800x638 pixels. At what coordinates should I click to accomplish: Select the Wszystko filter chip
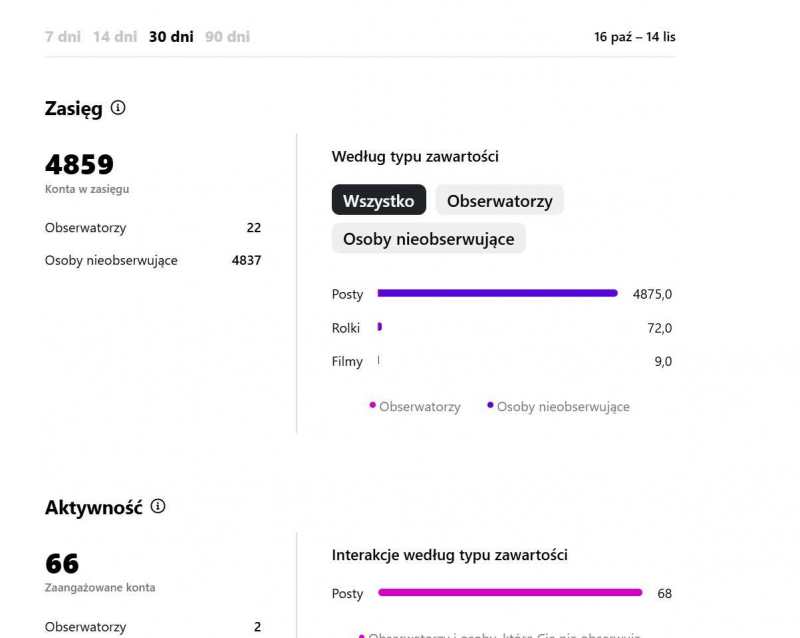coord(379,200)
